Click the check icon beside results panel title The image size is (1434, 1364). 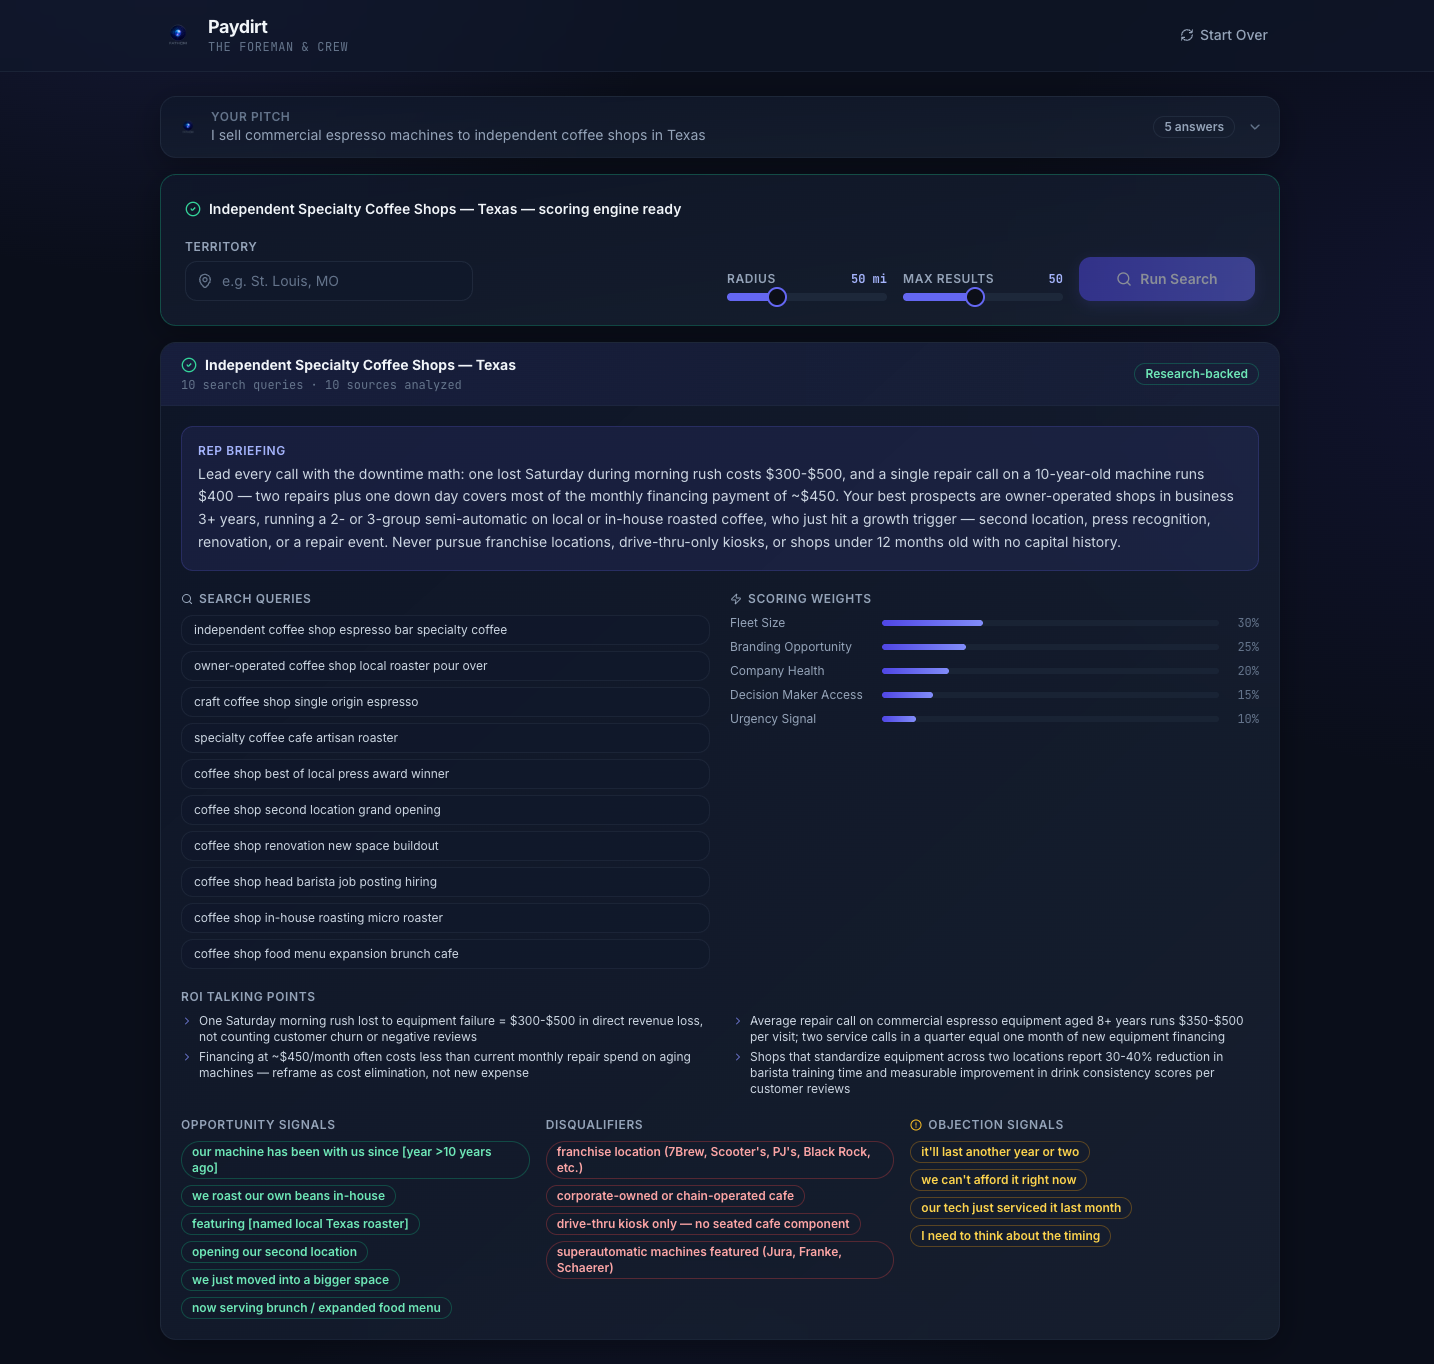coord(189,365)
